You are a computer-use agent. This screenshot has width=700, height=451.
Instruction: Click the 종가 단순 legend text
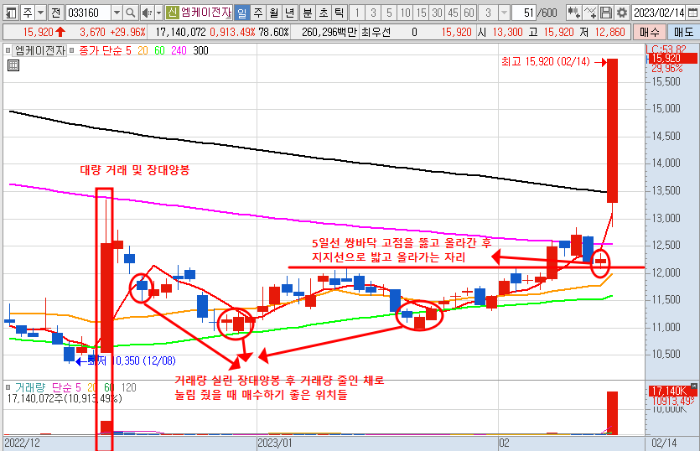pos(101,51)
